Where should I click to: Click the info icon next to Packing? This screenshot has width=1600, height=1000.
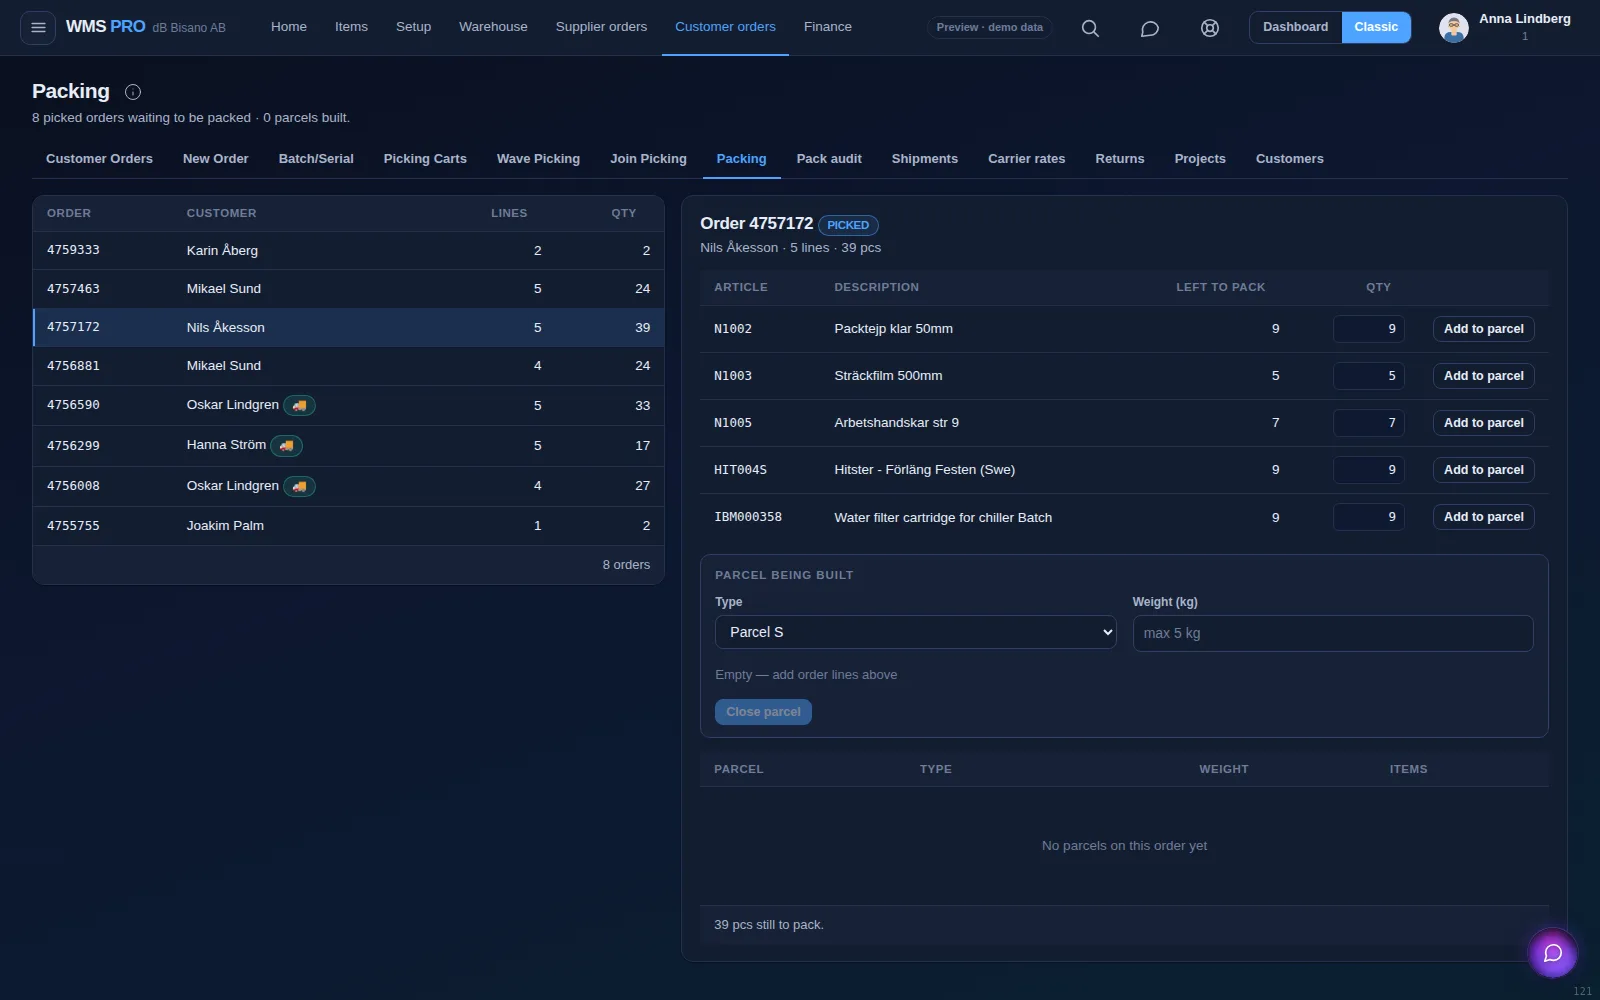133,92
